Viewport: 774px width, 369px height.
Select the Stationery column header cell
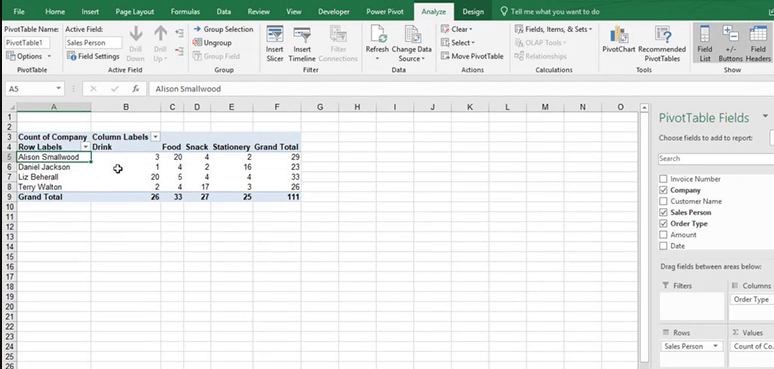(x=232, y=147)
